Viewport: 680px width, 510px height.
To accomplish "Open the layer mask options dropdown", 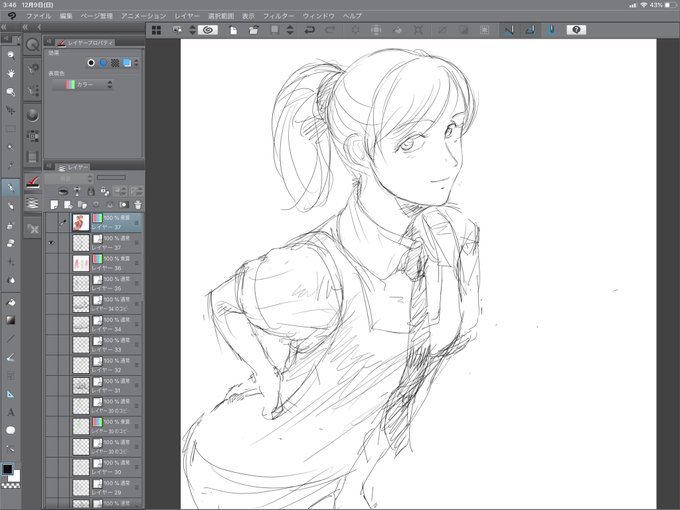I will pyautogui.click(x=120, y=191).
